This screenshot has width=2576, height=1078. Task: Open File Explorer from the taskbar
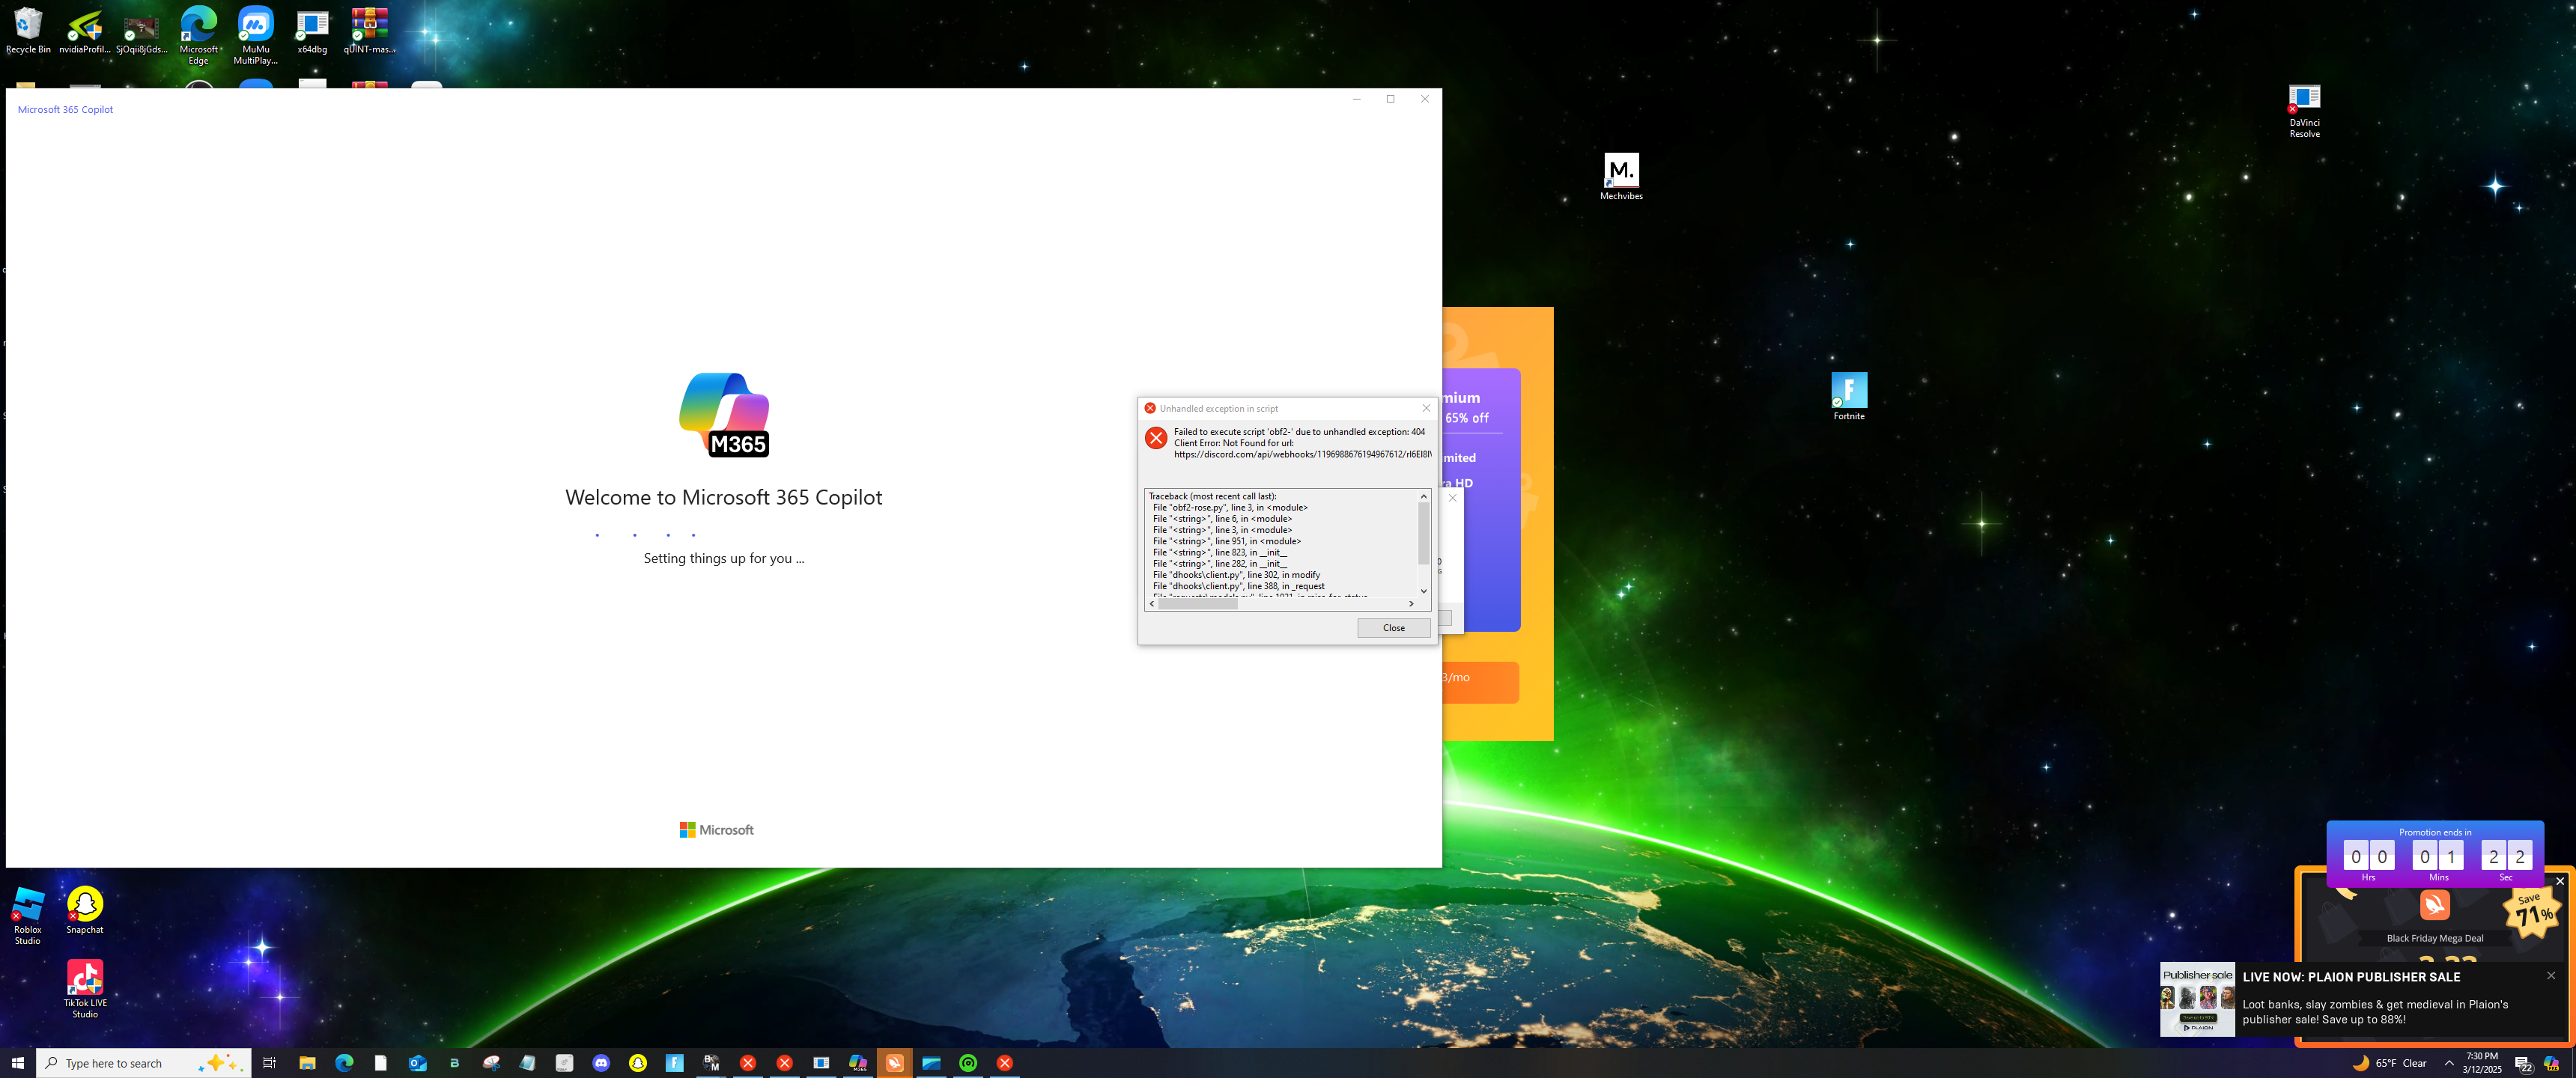click(x=307, y=1063)
